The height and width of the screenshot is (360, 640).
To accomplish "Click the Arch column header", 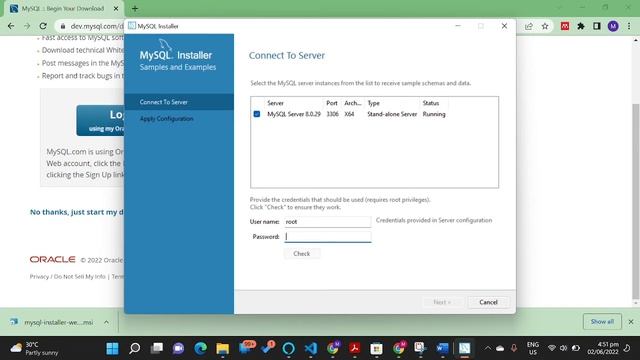I will pos(353,103).
